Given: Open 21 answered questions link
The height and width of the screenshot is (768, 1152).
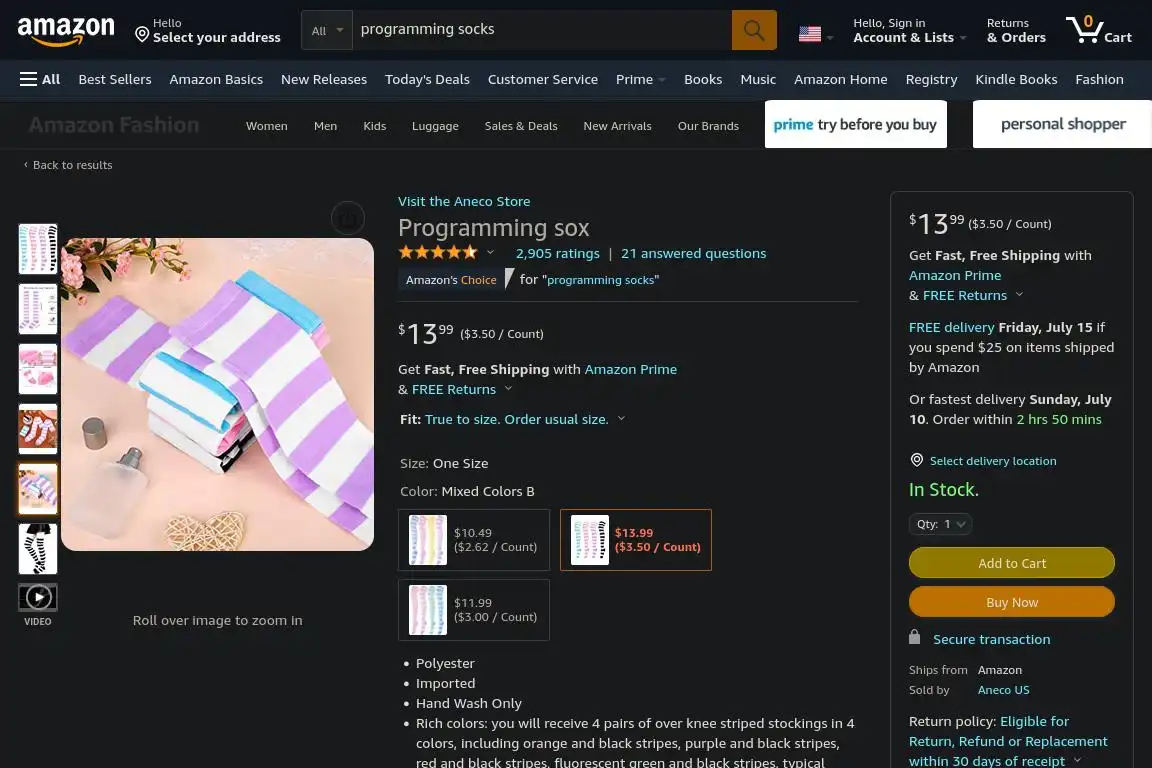Looking at the screenshot, I should tap(693, 253).
